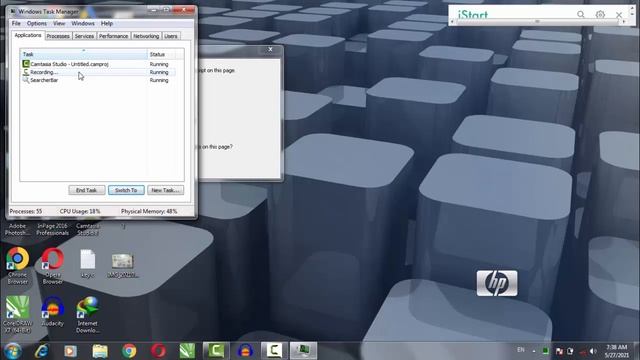This screenshot has width=640, height=360.
Task: Switch to Camtasia Recorder taskbar window
Action: tap(274, 351)
